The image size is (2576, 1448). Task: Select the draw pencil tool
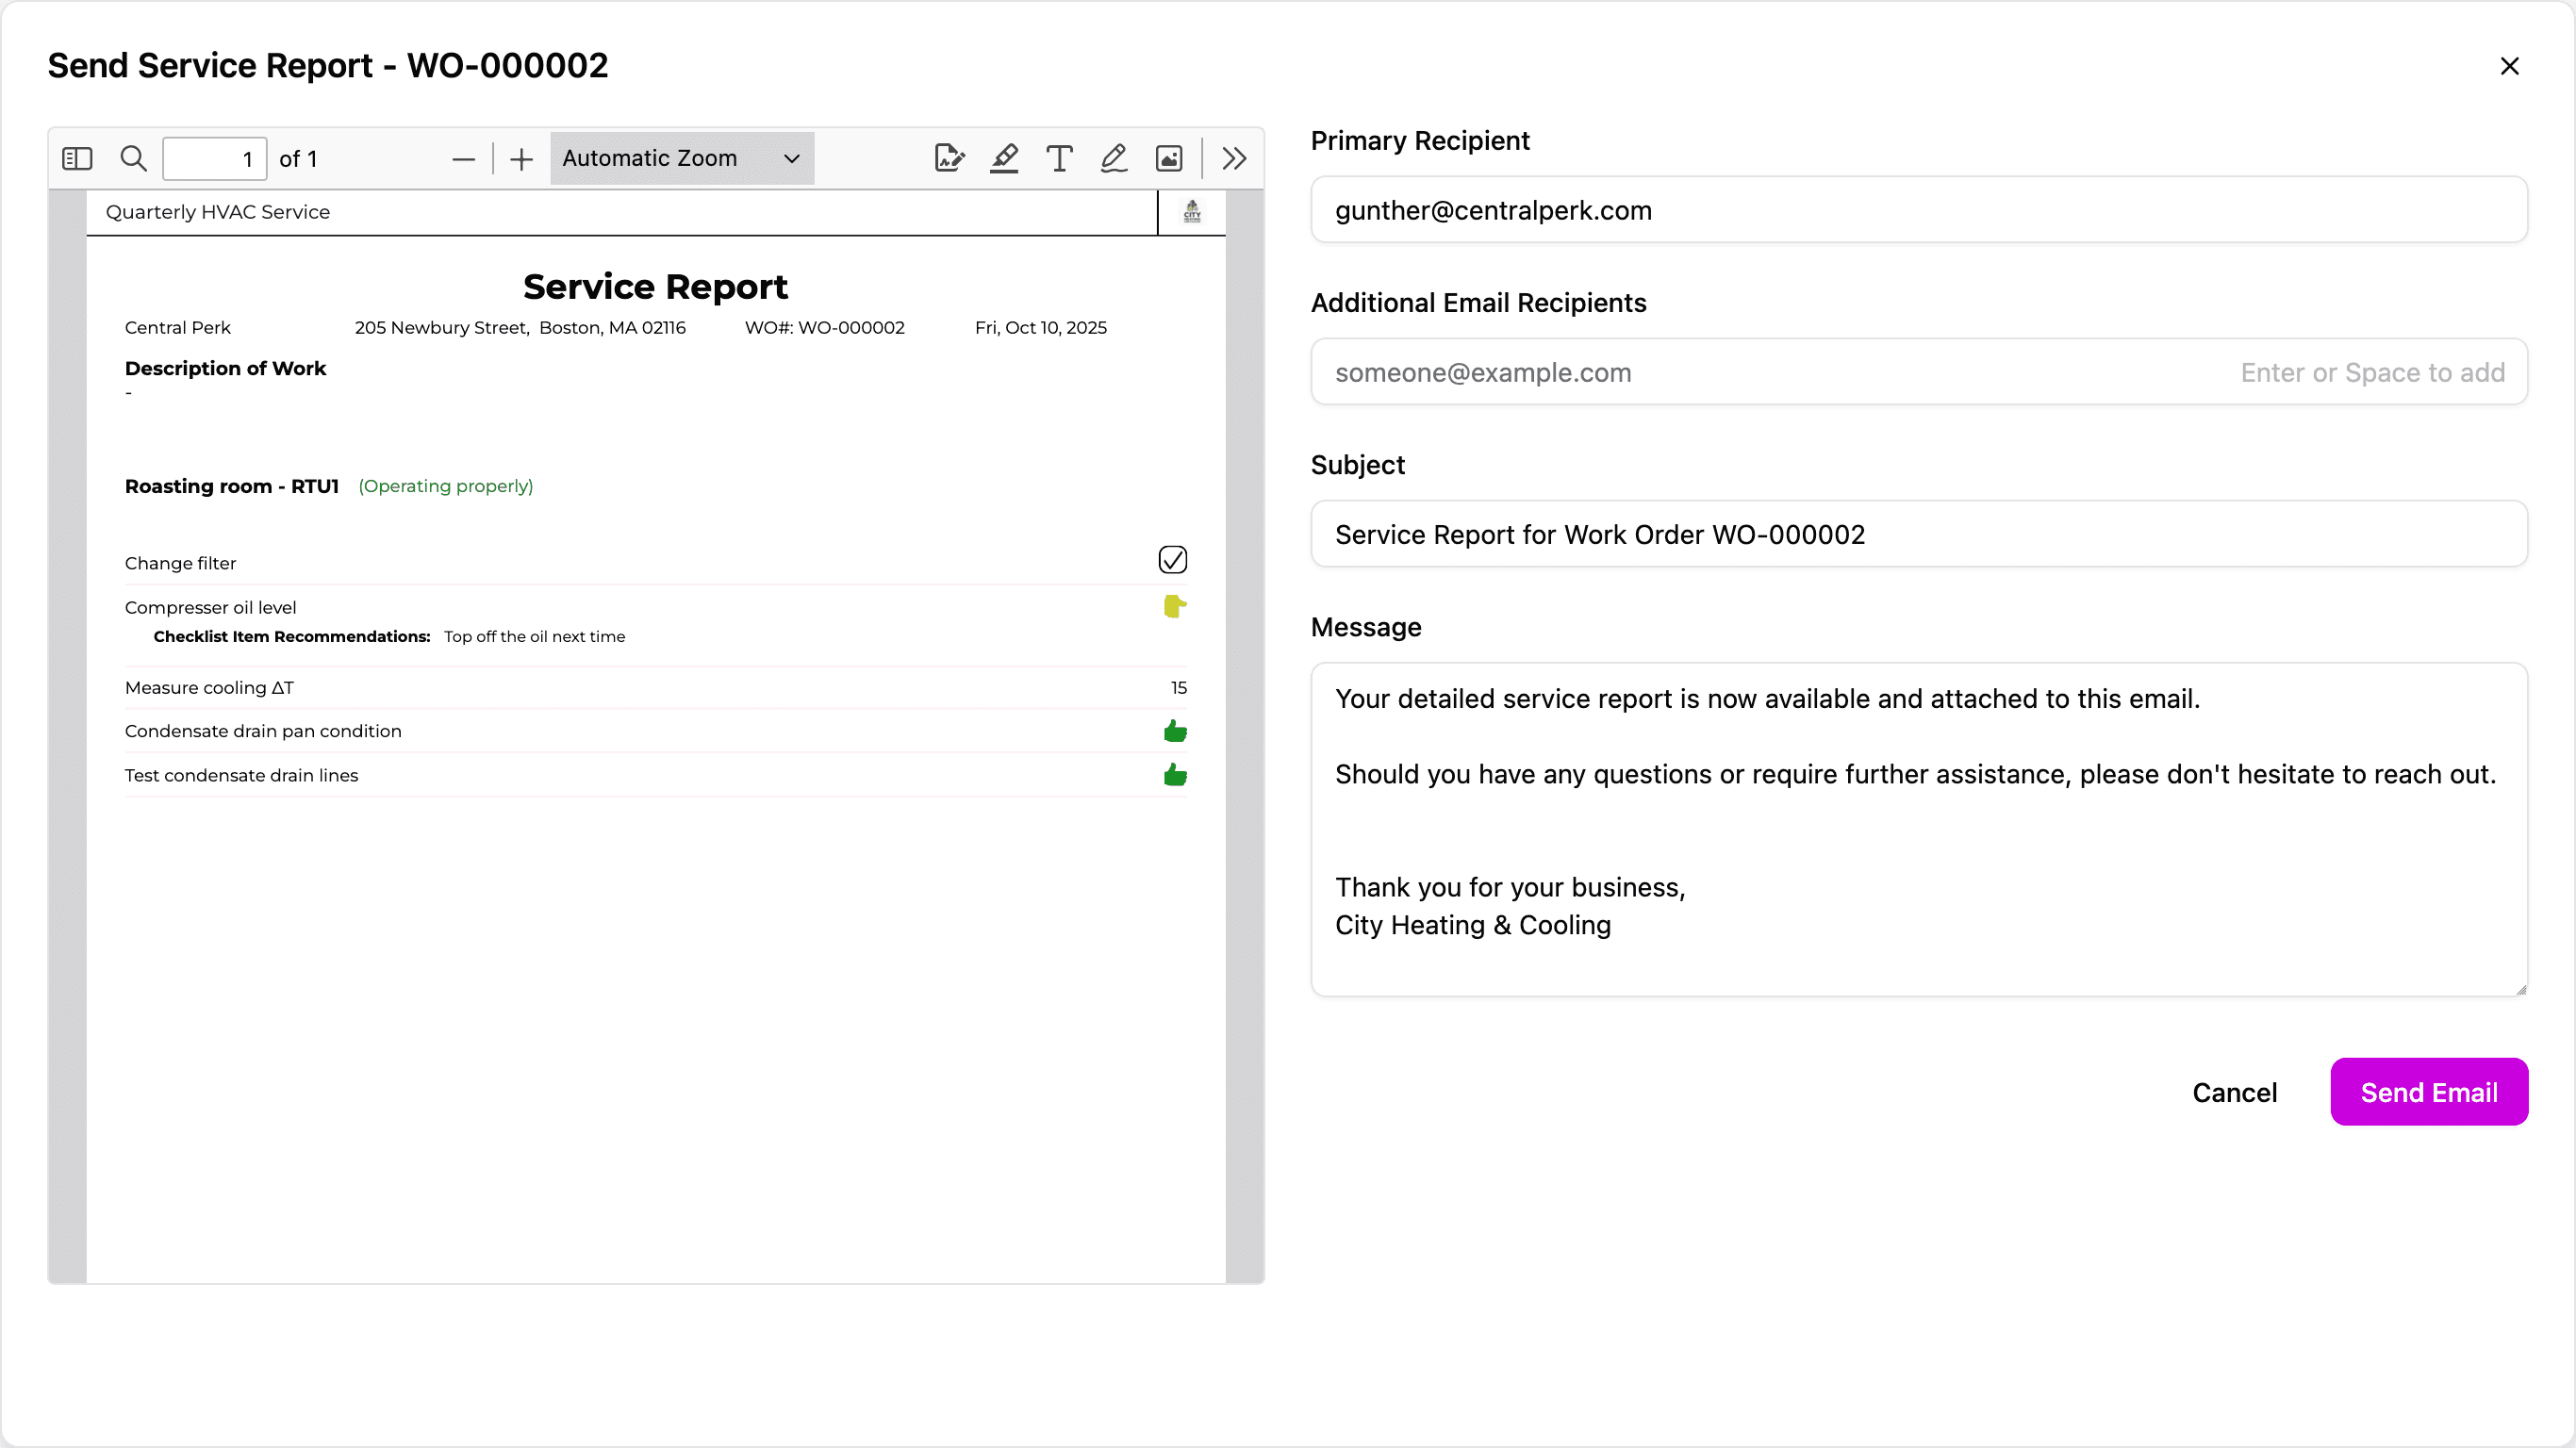[1114, 158]
